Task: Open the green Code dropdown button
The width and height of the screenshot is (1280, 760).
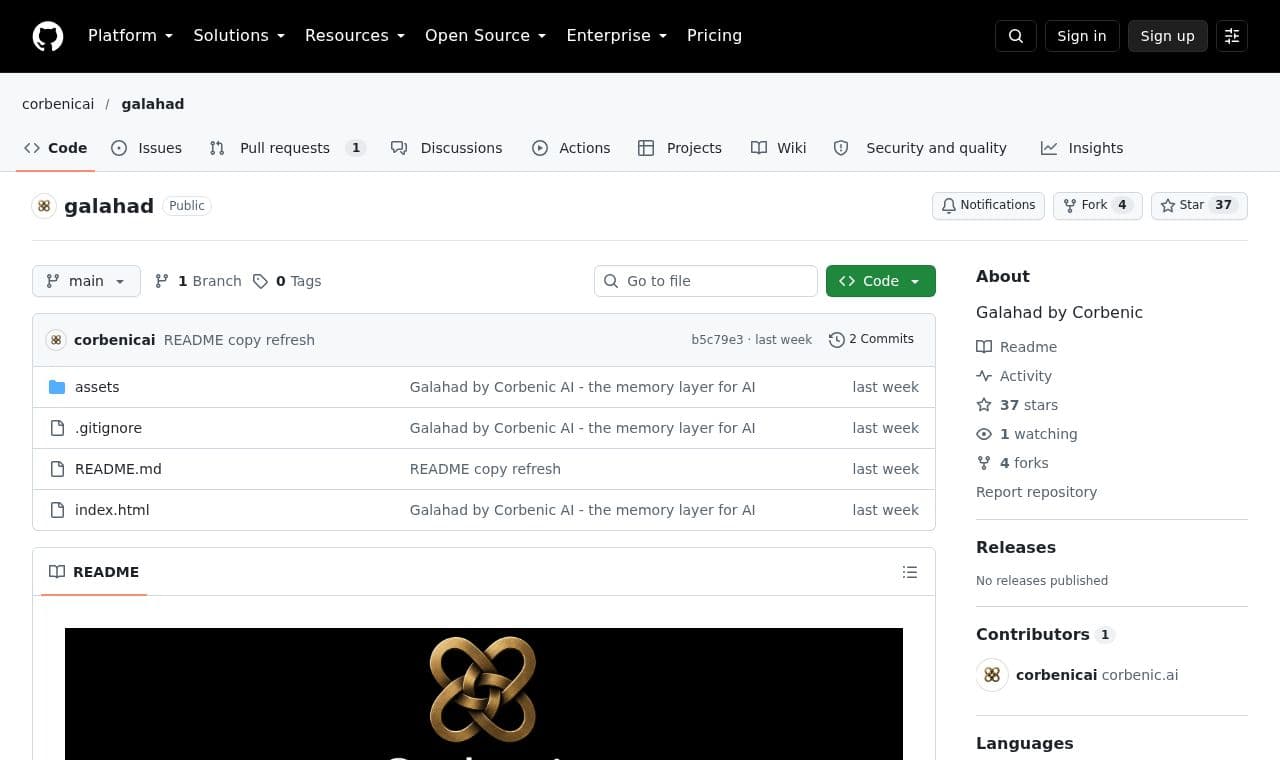Action: (x=881, y=281)
